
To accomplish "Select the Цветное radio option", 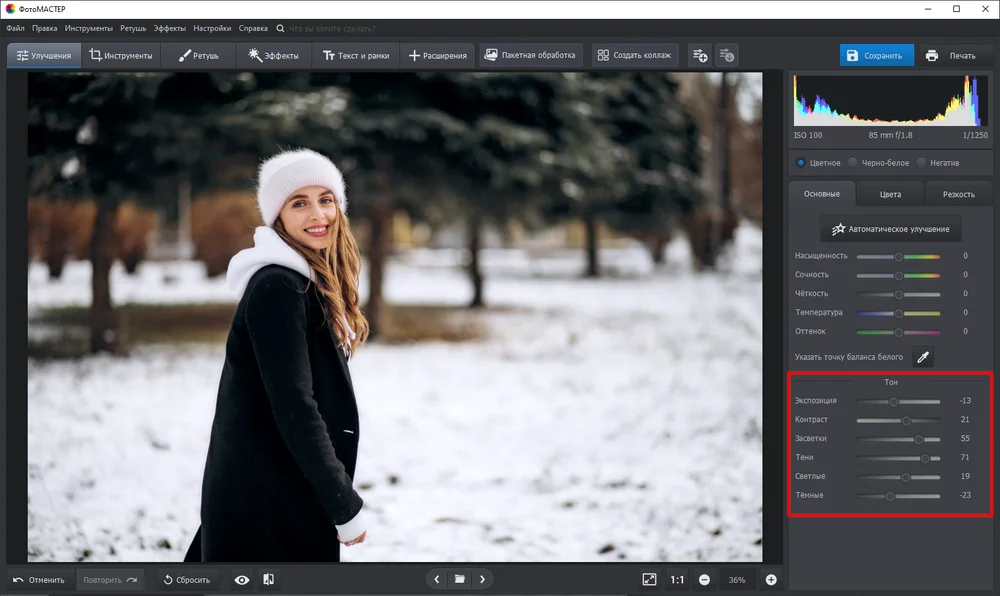I will click(818, 163).
